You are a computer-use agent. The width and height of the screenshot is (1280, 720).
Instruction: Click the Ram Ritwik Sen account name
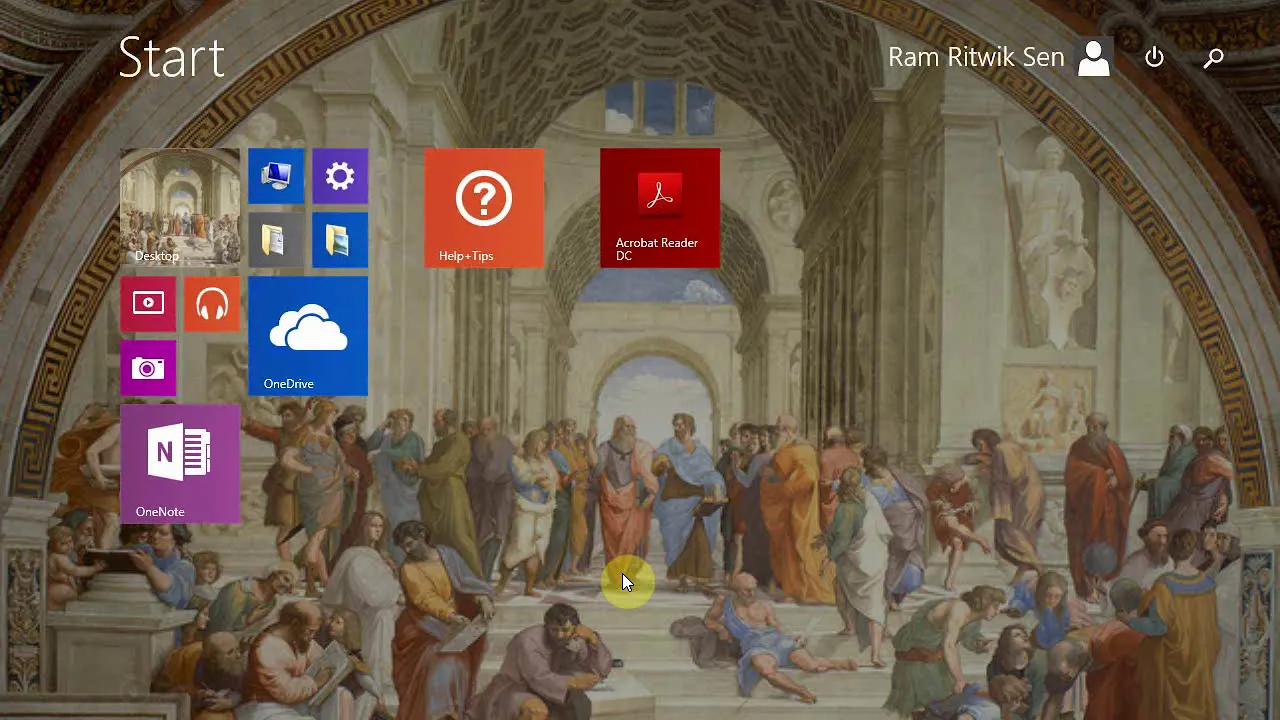click(x=976, y=57)
